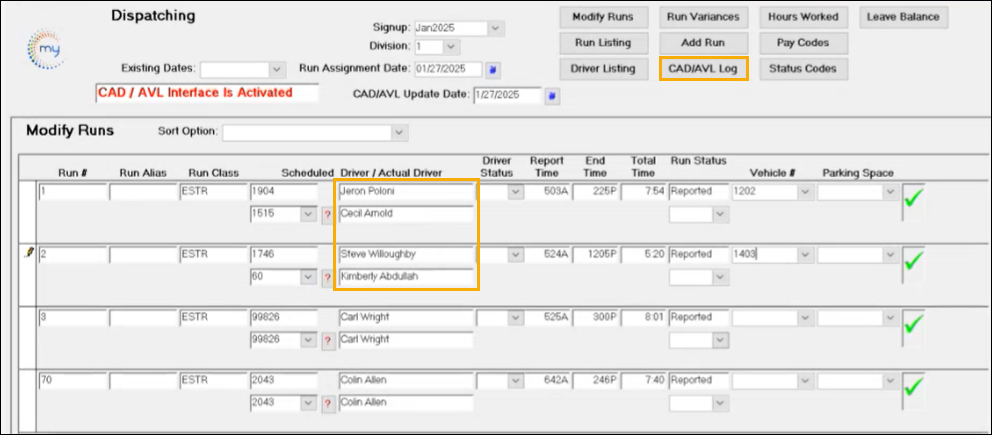Open the Existing Dates dropdown
The height and width of the screenshot is (435, 992).
(x=276, y=70)
